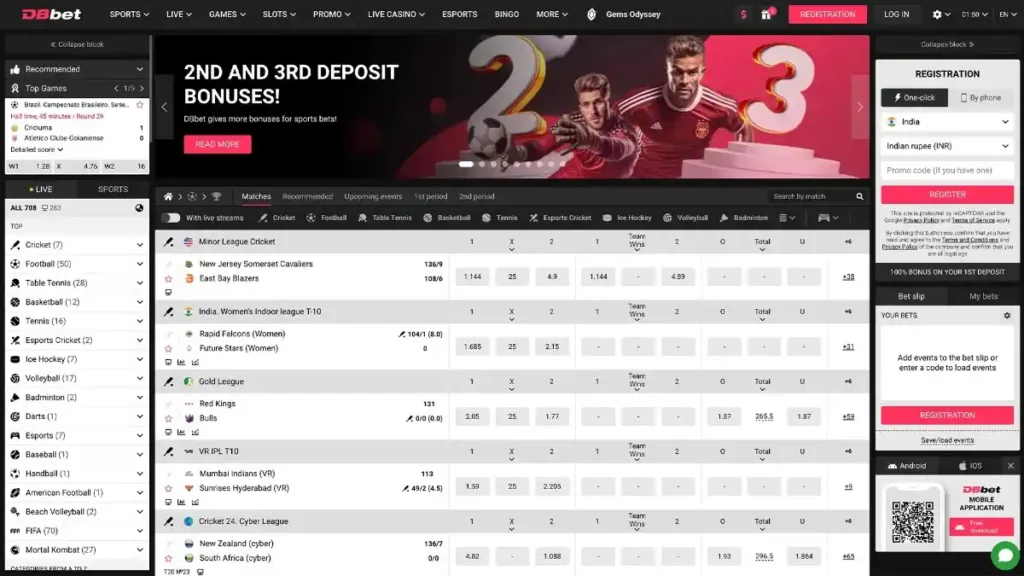
Task: Switch to the Recommended tab
Action: click(307, 196)
